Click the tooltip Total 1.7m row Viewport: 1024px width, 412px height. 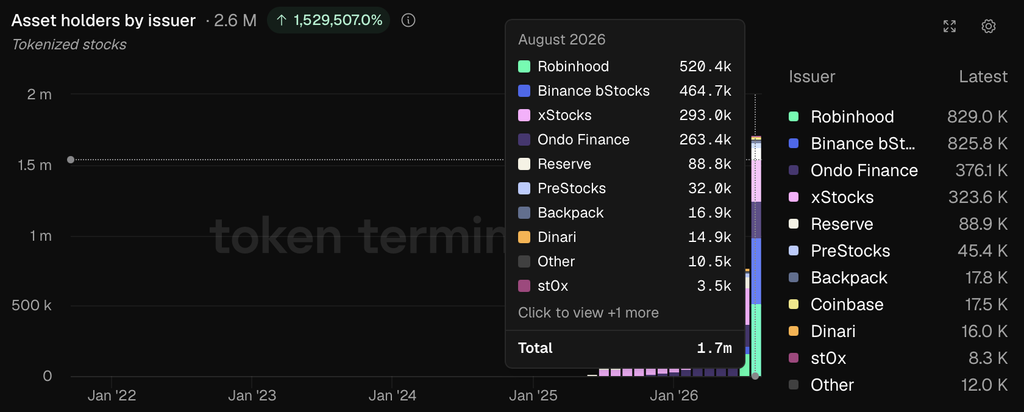(624, 348)
